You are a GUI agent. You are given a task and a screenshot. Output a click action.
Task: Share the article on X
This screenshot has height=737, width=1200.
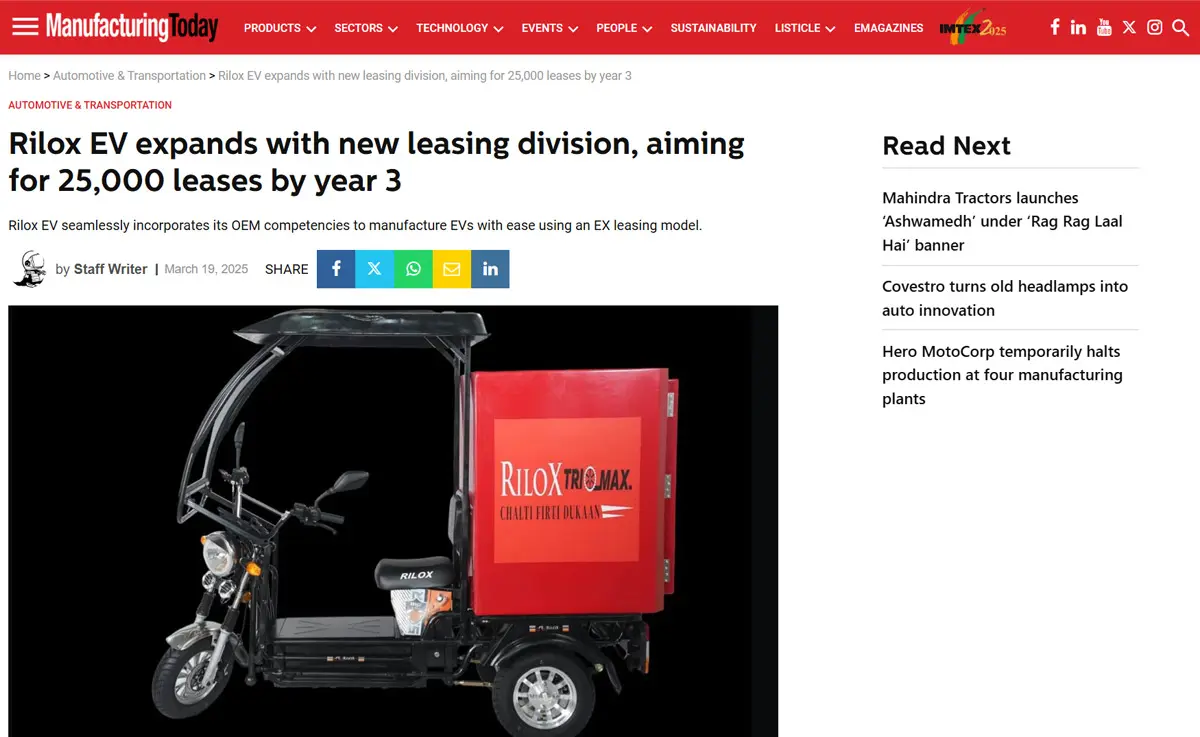coord(374,269)
